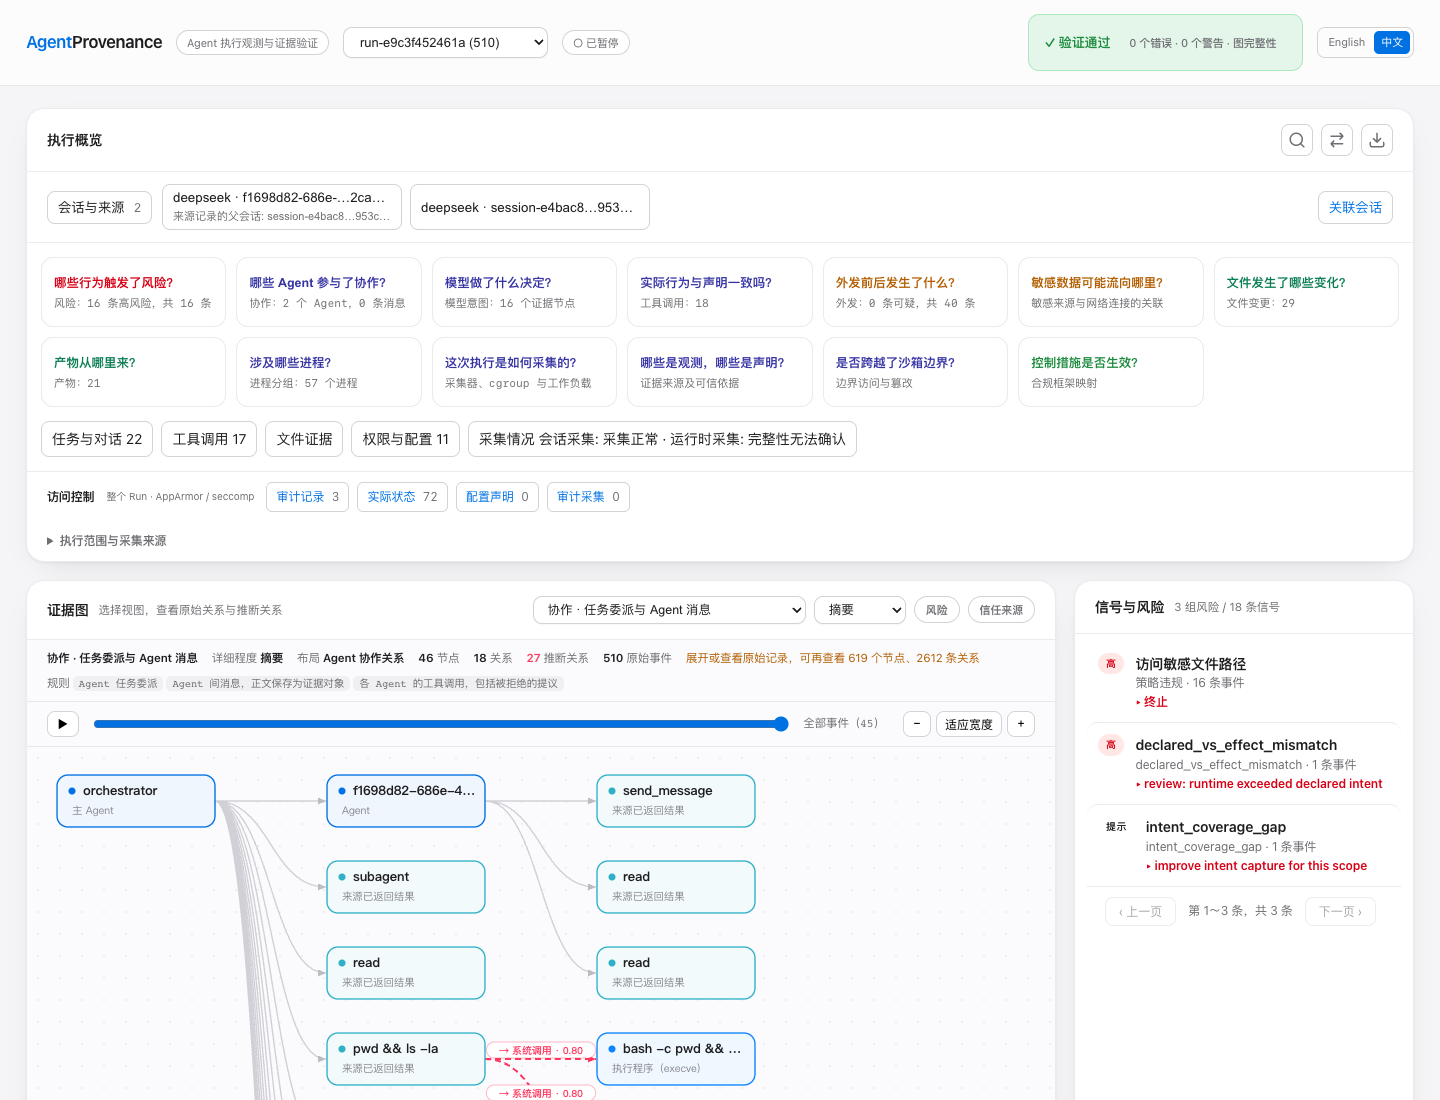Click the timeline slider handle
This screenshot has height=1100, width=1440.
pos(781,724)
